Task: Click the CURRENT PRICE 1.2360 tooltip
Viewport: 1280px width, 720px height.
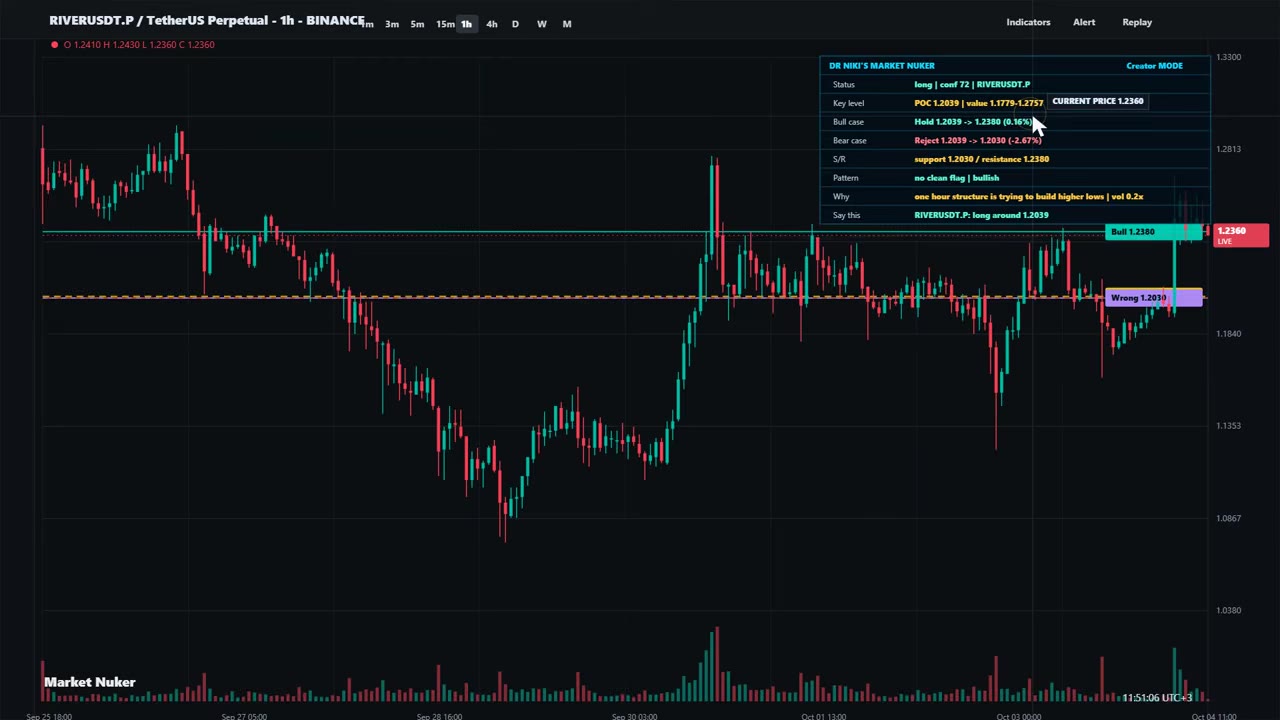Action: click(1097, 101)
